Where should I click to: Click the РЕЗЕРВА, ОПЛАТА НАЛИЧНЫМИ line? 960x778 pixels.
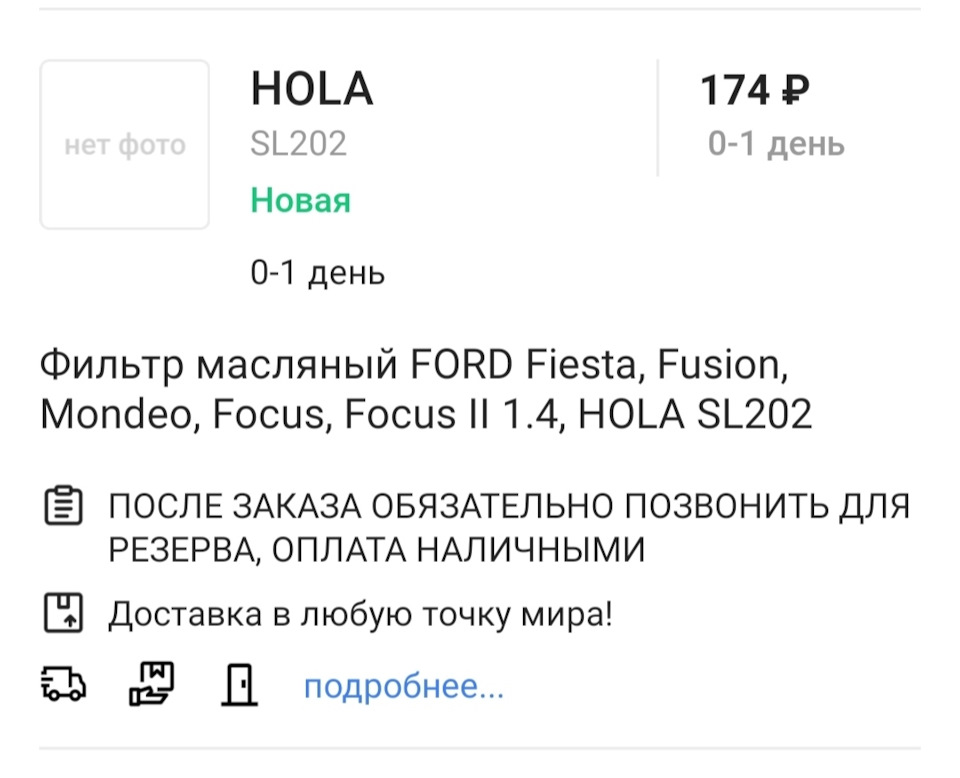tap(377, 549)
